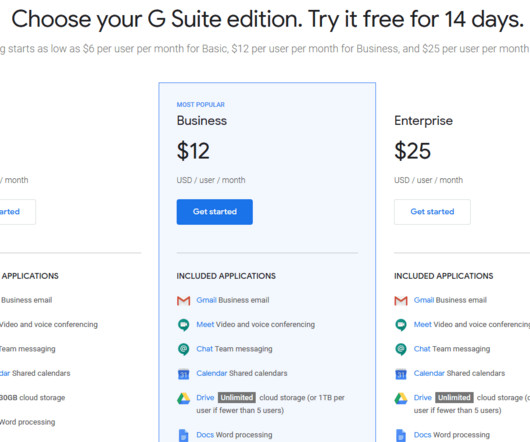This screenshot has width=530, height=442.
Task: Click 'USD / user / month' under $25
Action: tap(428, 180)
